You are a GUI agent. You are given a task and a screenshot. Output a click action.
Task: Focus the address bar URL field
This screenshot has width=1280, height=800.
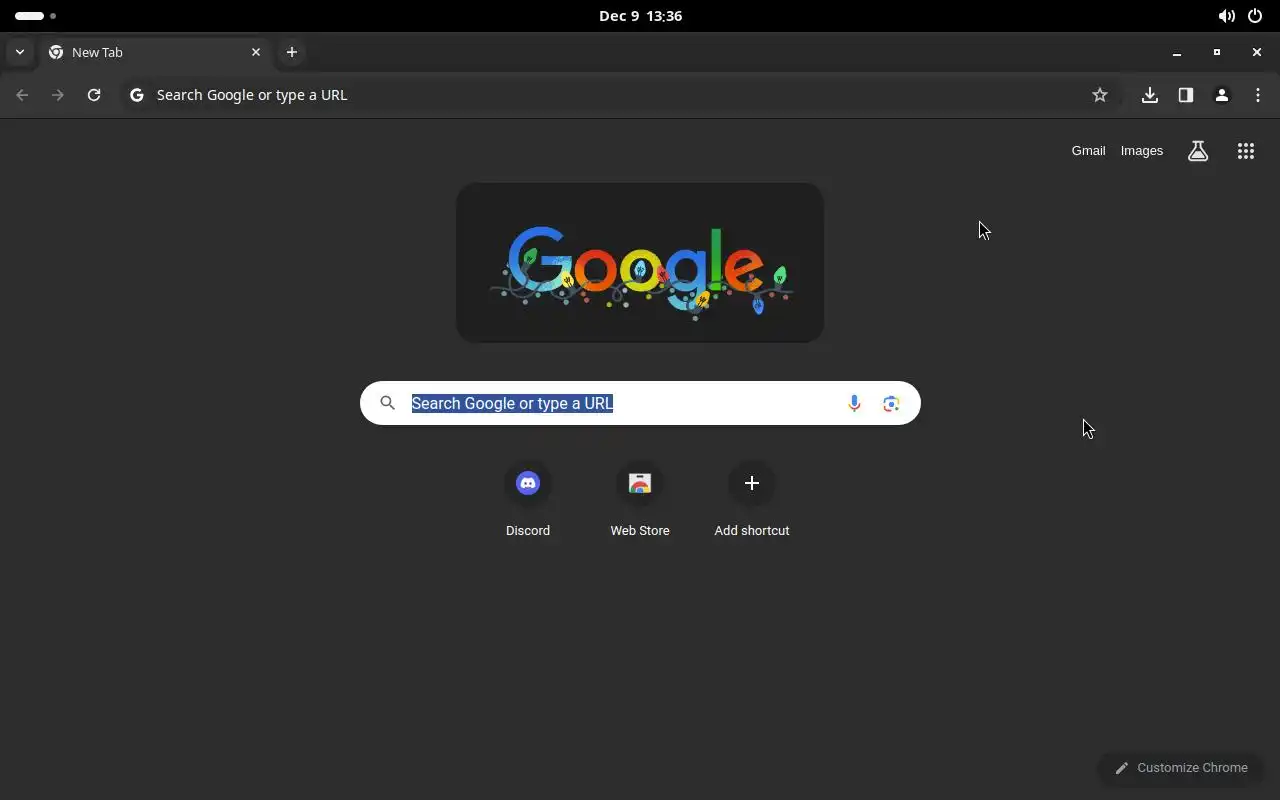tap(620, 95)
